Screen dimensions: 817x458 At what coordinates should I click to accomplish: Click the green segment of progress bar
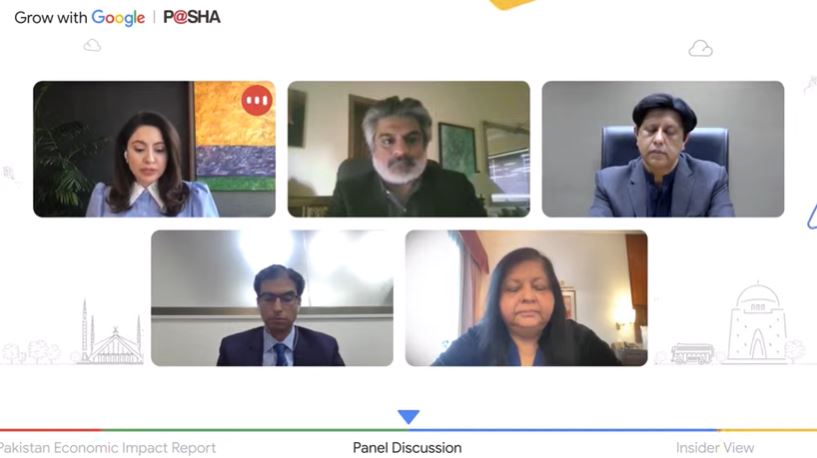pyautogui.click(x=255, y=430)
